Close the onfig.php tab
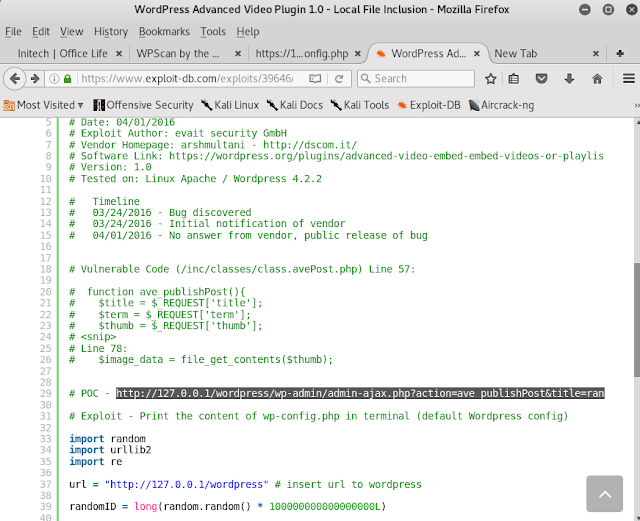This screenshot has width=640, height=521. 358,53
